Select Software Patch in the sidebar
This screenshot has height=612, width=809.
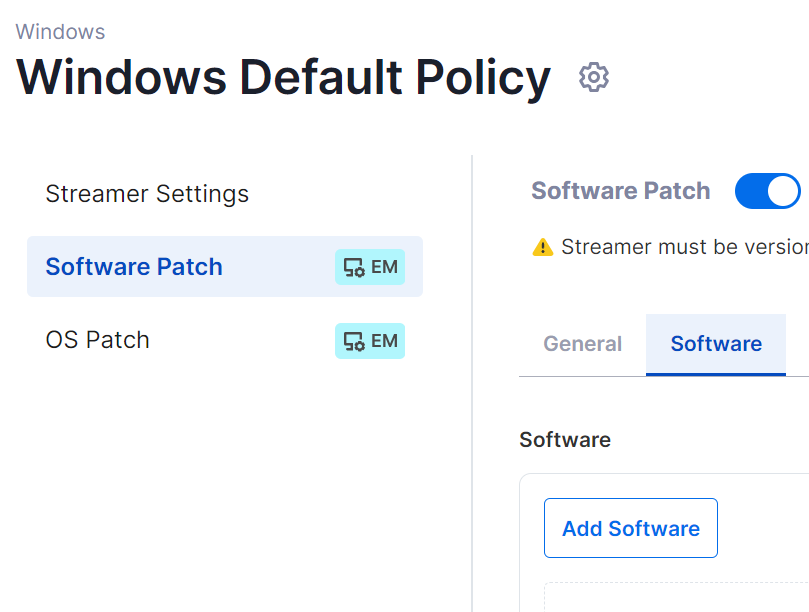(133, 267)
